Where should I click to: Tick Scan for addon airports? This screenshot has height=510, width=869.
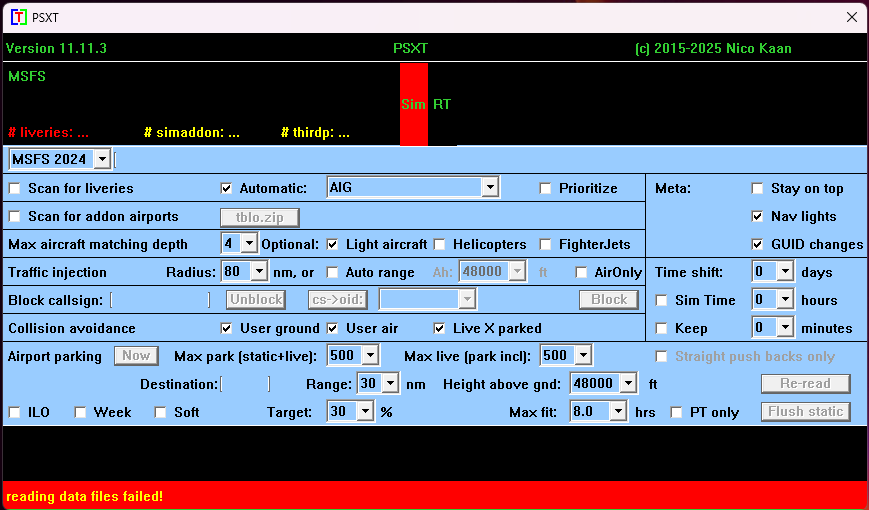tap(14, 216)
